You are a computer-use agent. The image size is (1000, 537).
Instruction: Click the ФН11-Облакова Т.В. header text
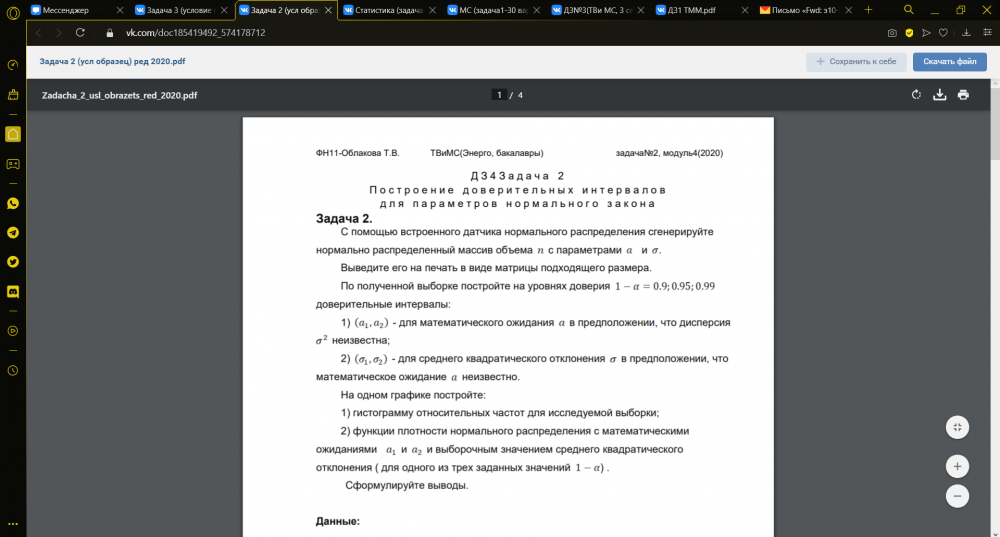[357, 153]
